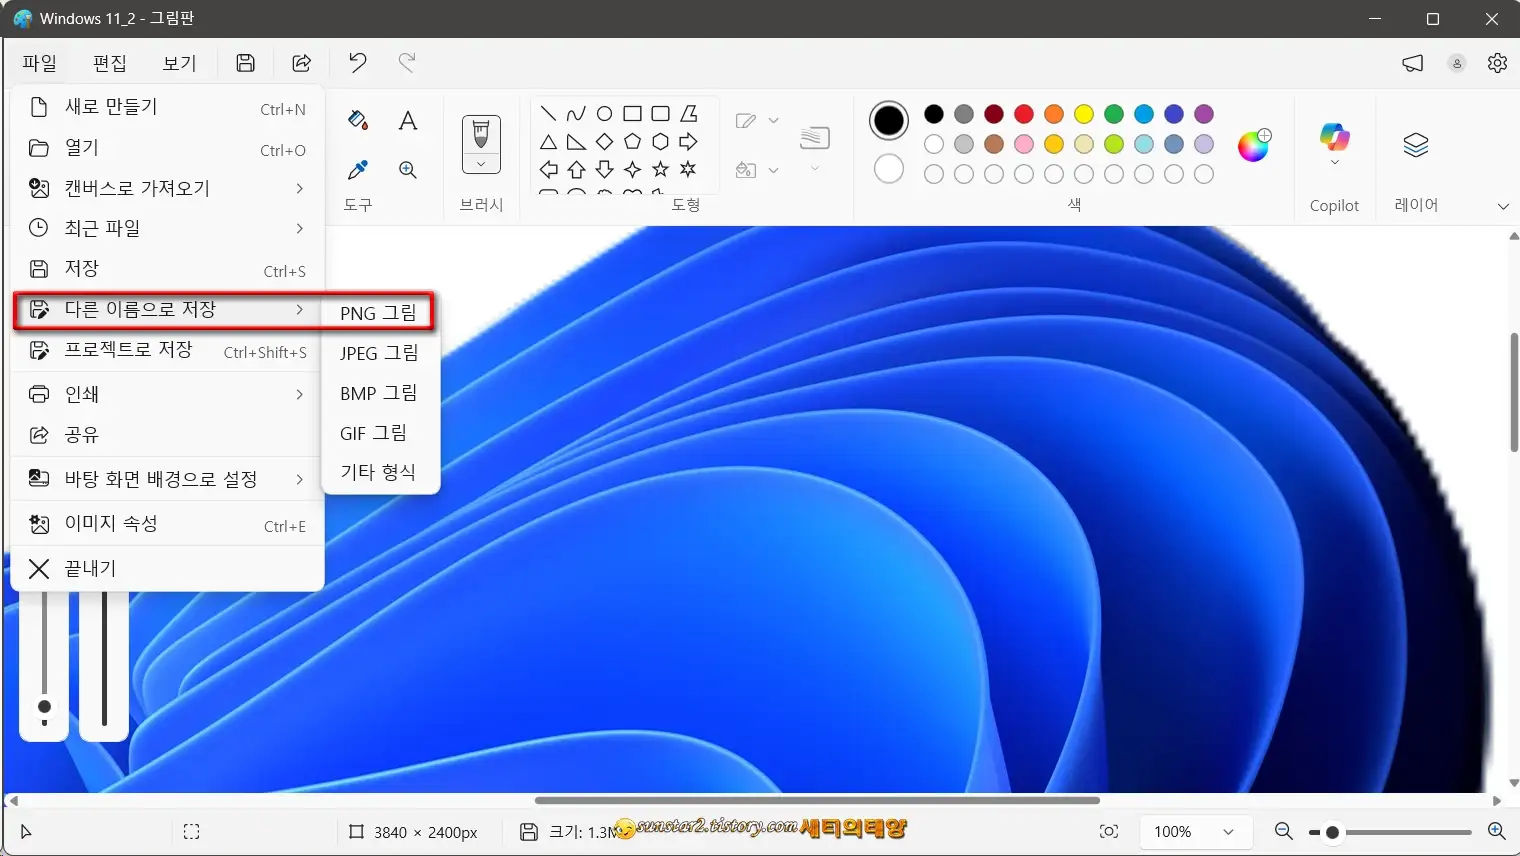This screenshot has width=1520, height=856.
Task: Expand the Recent files submenu
Action: click(167, 228)
